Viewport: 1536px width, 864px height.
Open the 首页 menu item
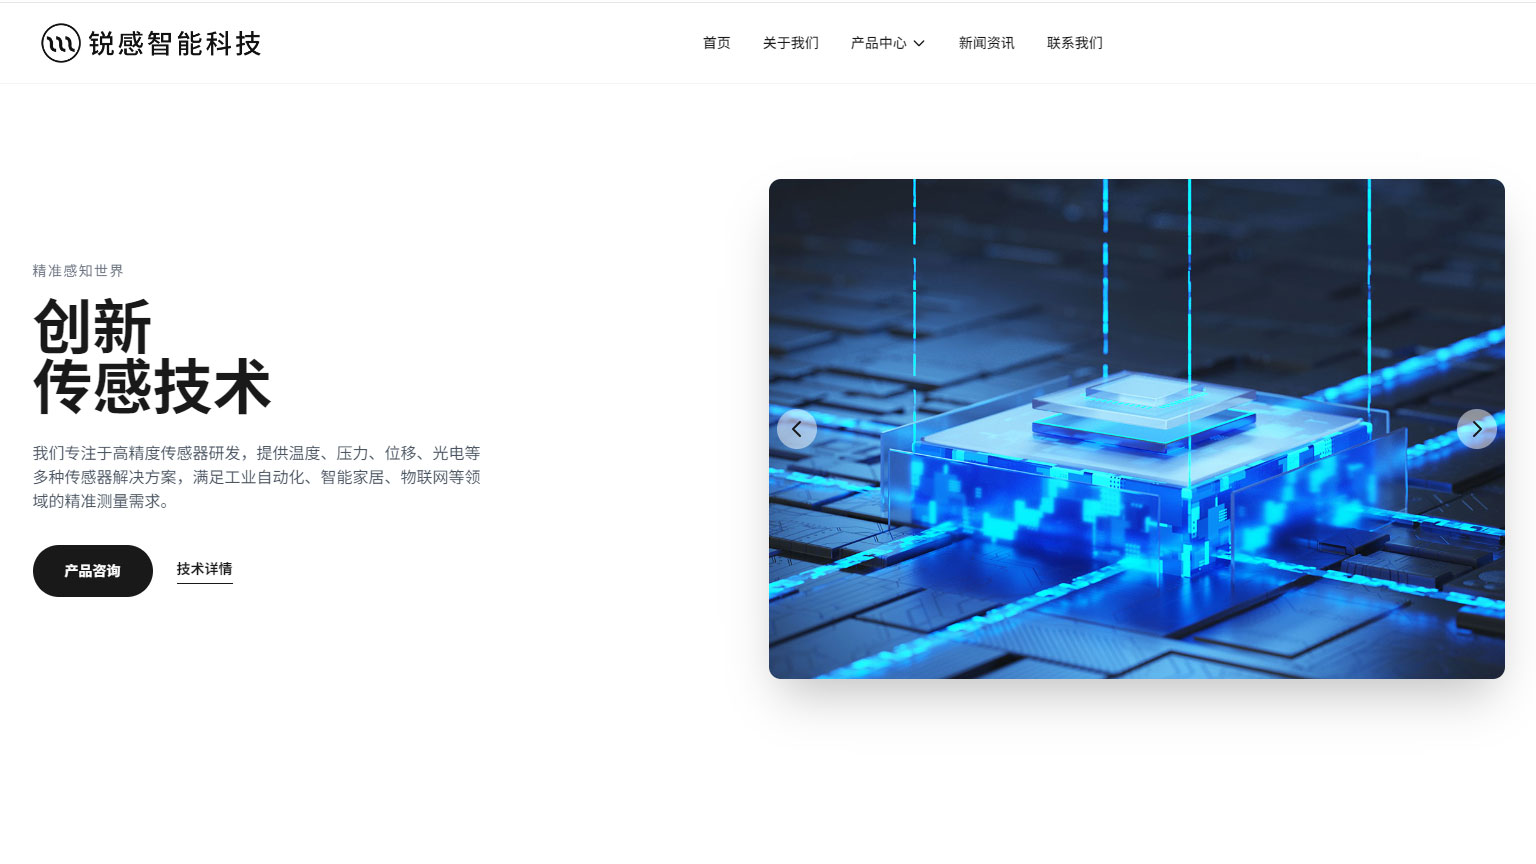pyautogui.click(x=717, y=43)
